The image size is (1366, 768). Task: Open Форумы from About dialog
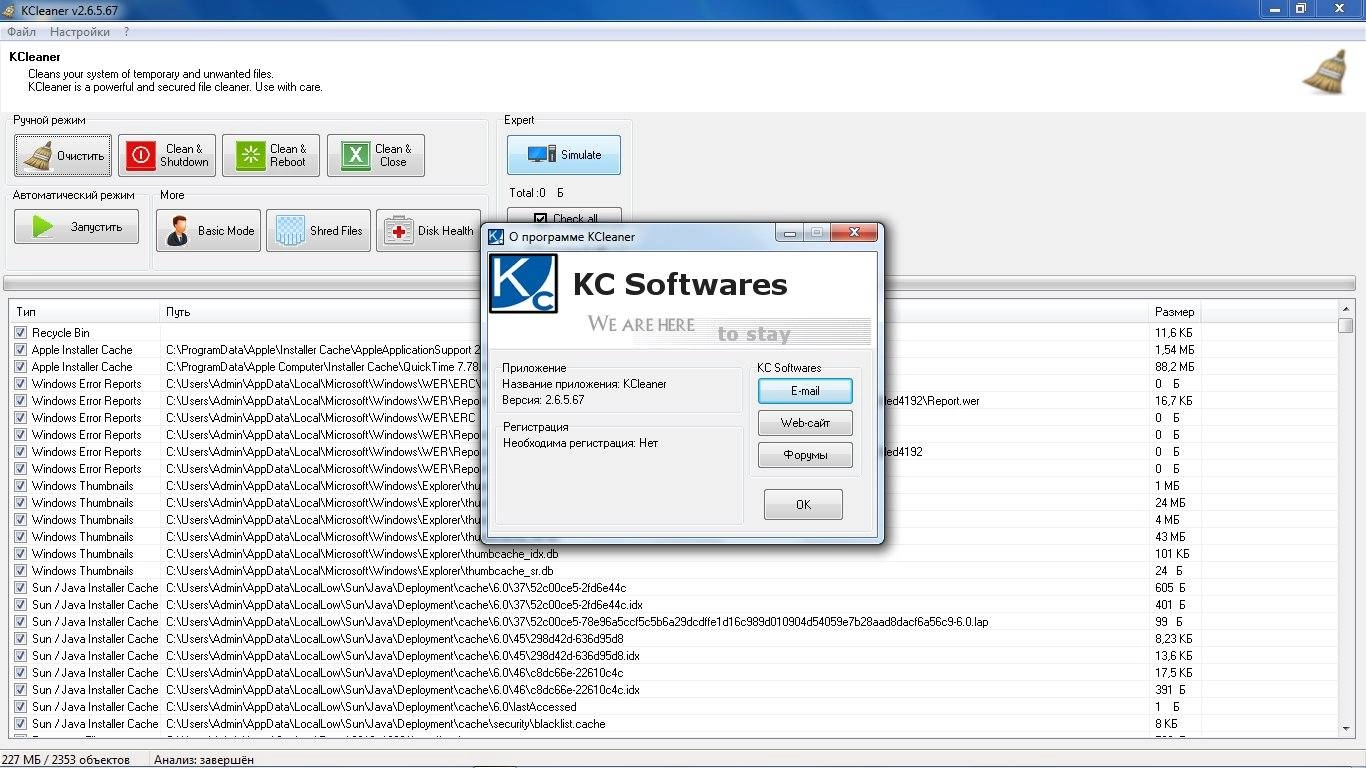805,455
